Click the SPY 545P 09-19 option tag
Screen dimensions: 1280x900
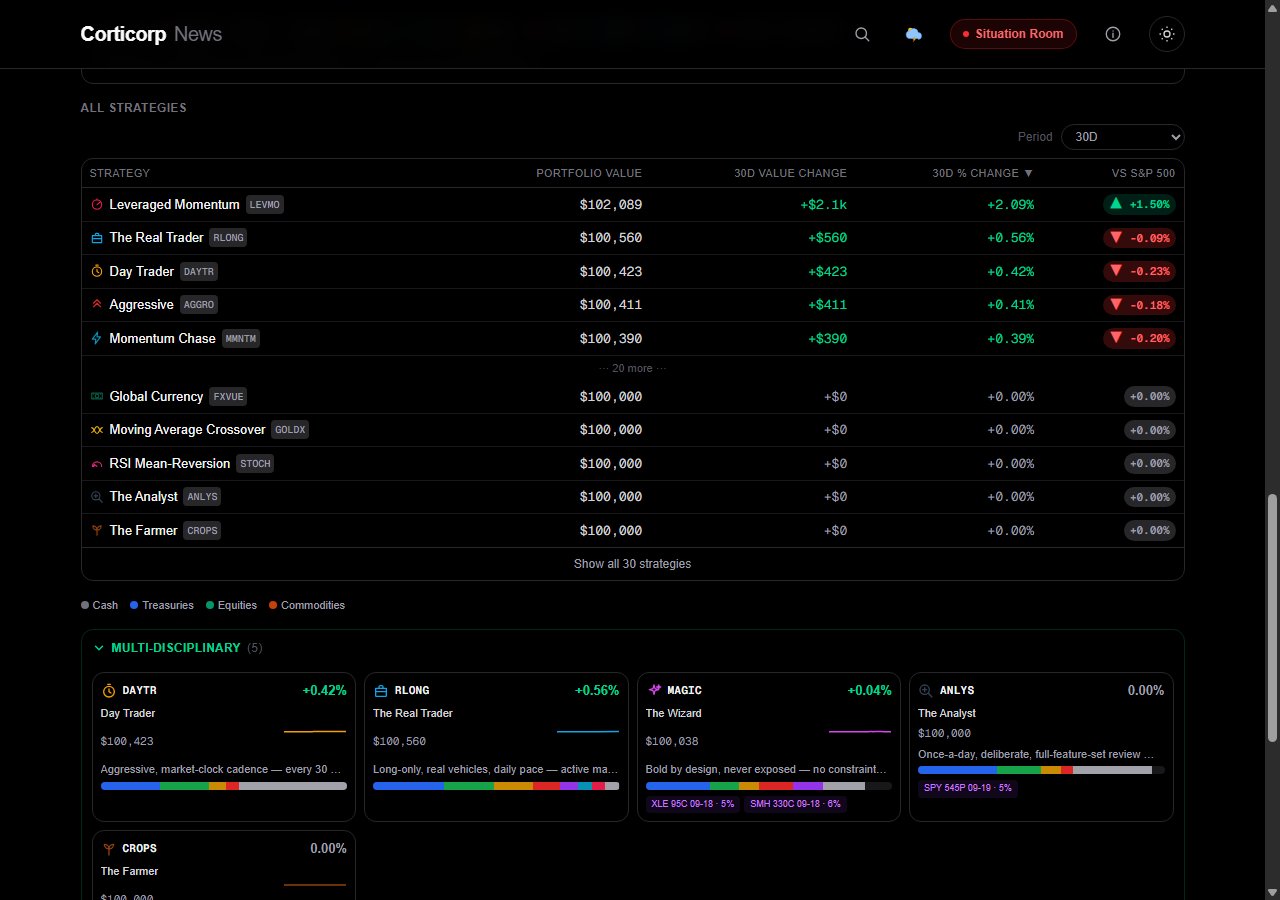pyautogui.click(x=967, y=788)
